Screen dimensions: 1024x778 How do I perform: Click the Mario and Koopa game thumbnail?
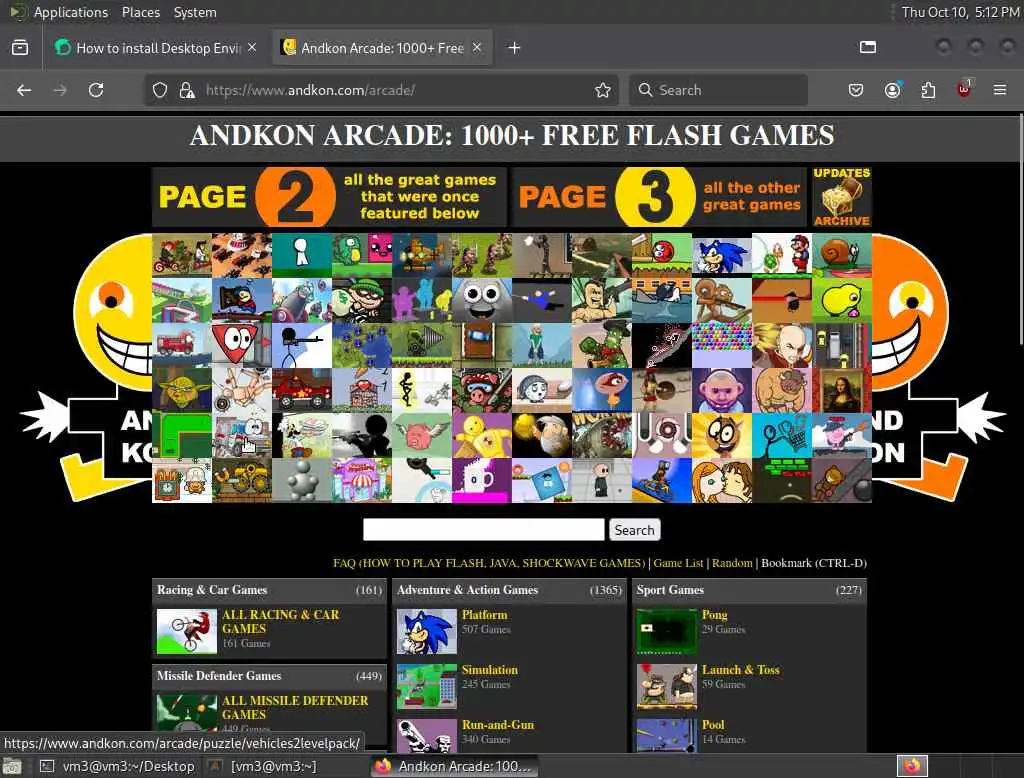[x=782, y=255]
